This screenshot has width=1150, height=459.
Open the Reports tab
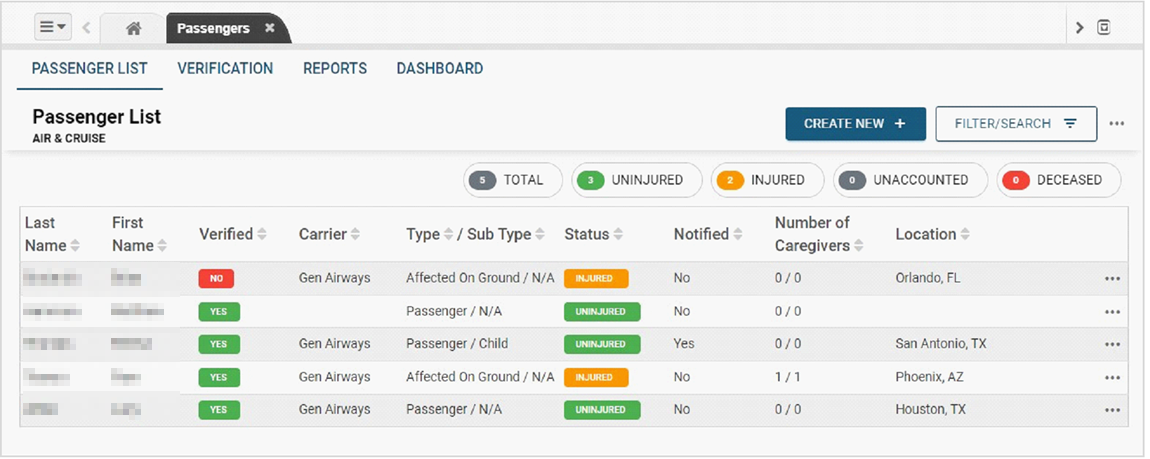coord(335,69)
